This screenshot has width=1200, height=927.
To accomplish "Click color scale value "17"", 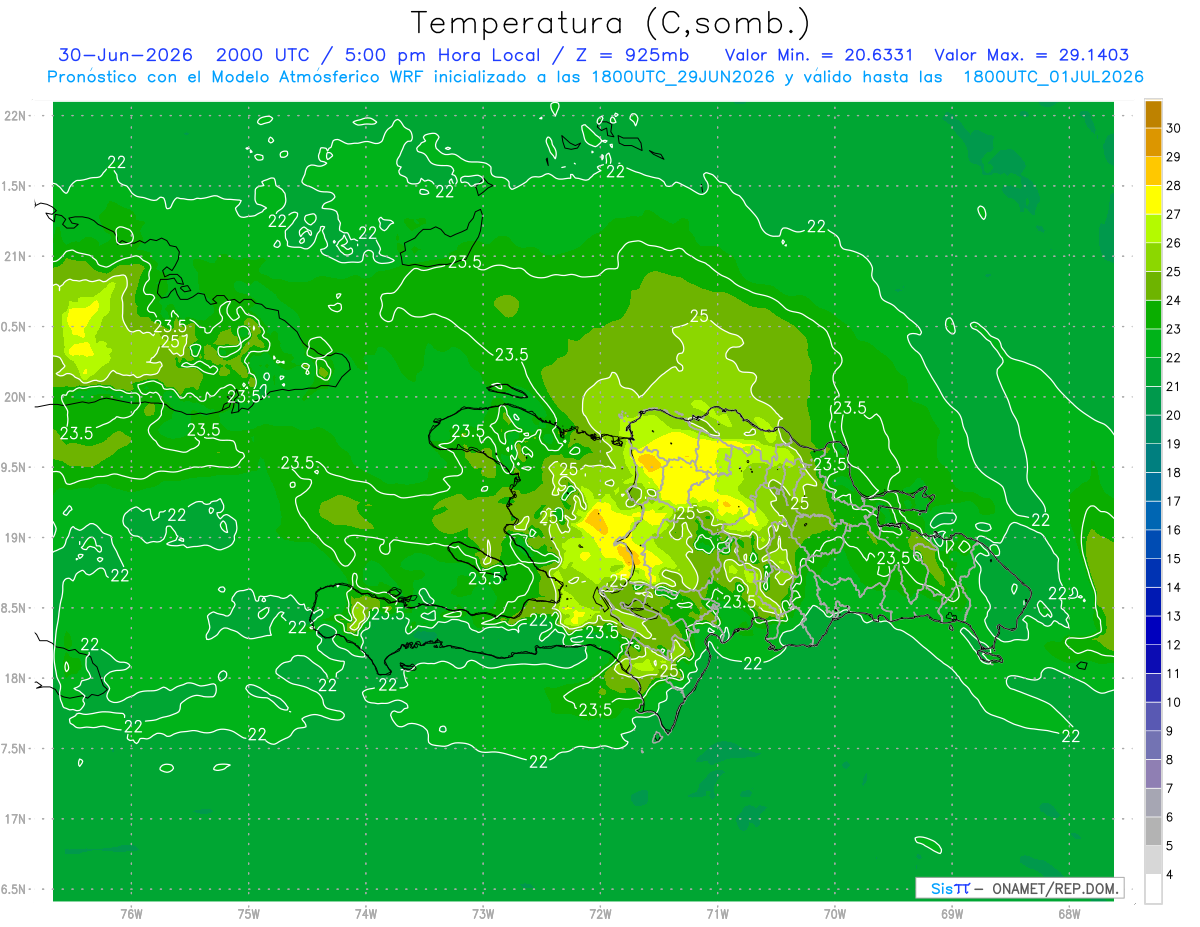I will (1173, 501).
